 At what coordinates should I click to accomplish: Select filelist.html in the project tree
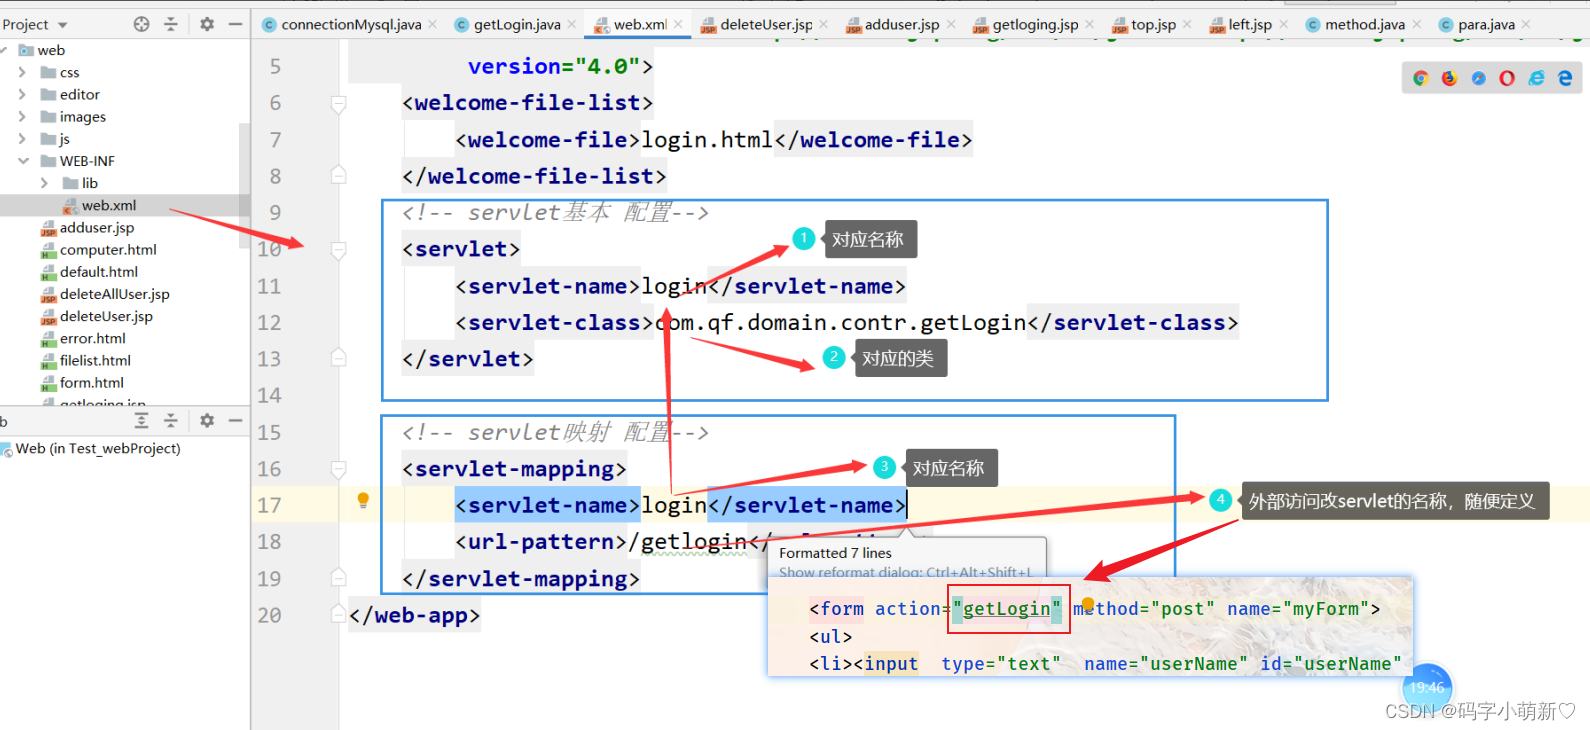95,360
